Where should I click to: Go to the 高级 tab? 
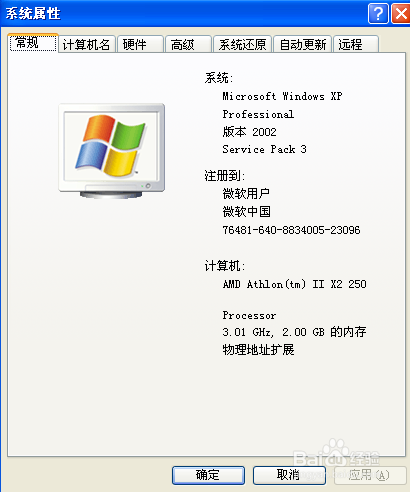[x=188, y=44]
